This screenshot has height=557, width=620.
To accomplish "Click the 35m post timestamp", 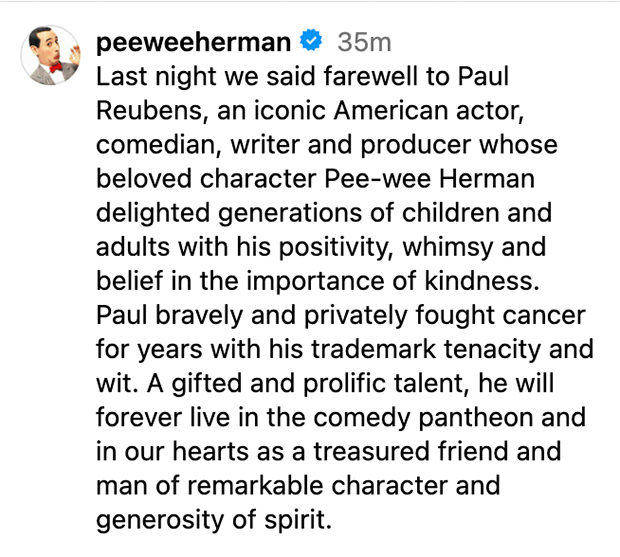I will click(364, 42).
